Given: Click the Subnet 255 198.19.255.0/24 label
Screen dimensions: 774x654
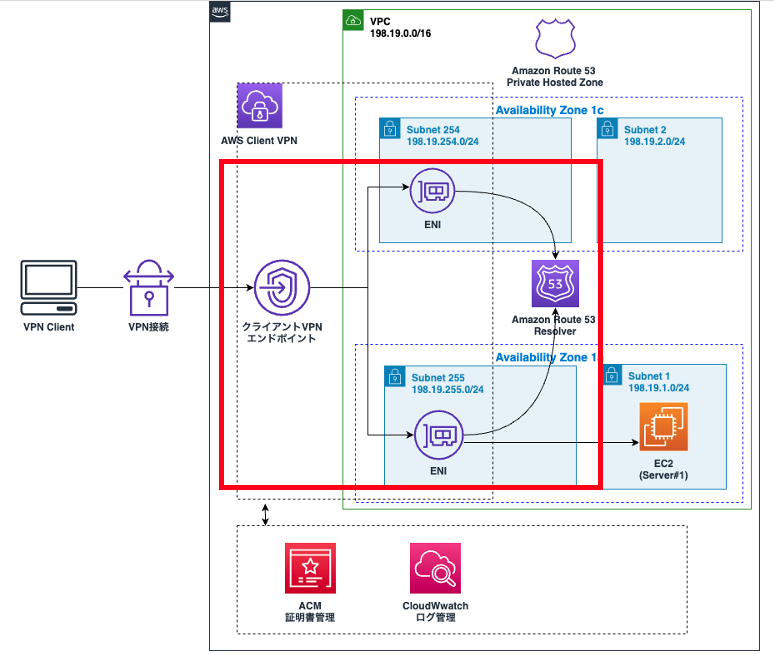Looking at the screenshot, I should click(x=448, y=383).
